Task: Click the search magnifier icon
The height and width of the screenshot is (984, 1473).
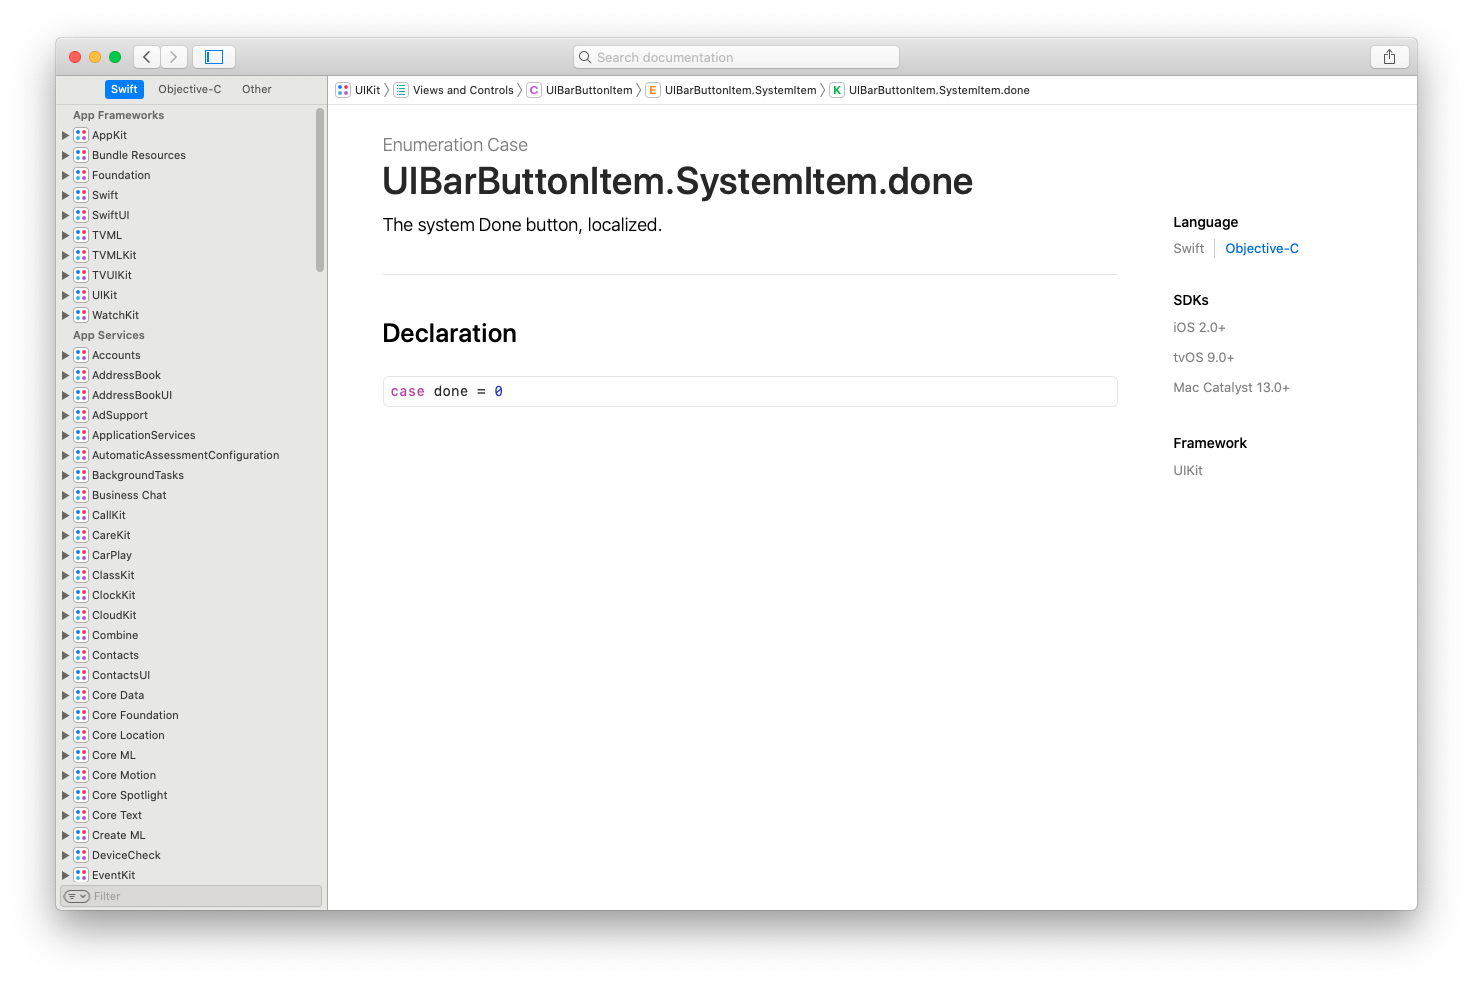Action: coord(585,57)
